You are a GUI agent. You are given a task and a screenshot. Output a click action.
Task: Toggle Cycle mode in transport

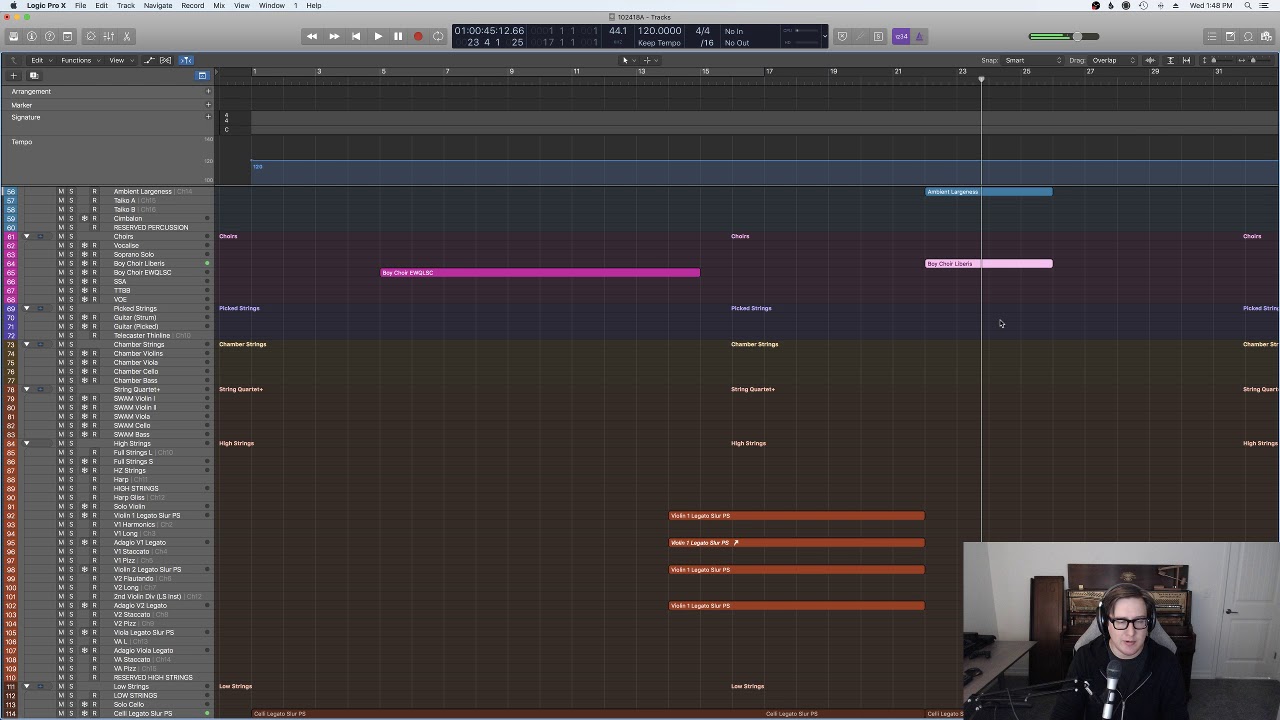point(438,36)
